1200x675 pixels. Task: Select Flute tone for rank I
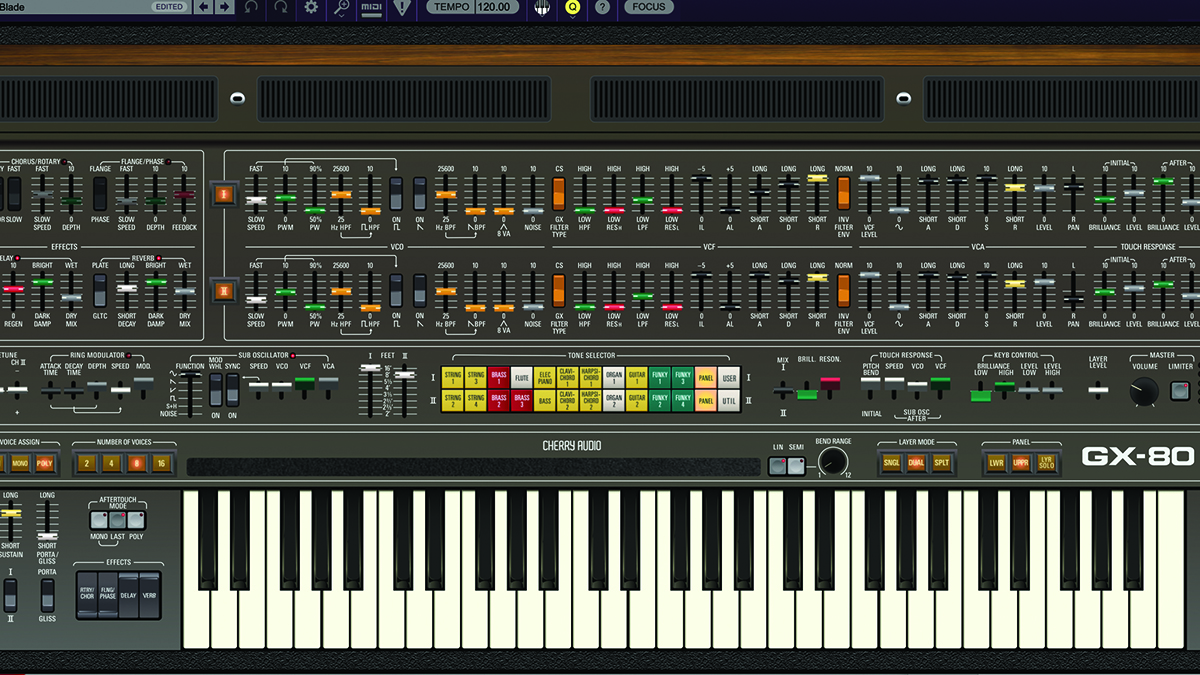coord(521,378)
